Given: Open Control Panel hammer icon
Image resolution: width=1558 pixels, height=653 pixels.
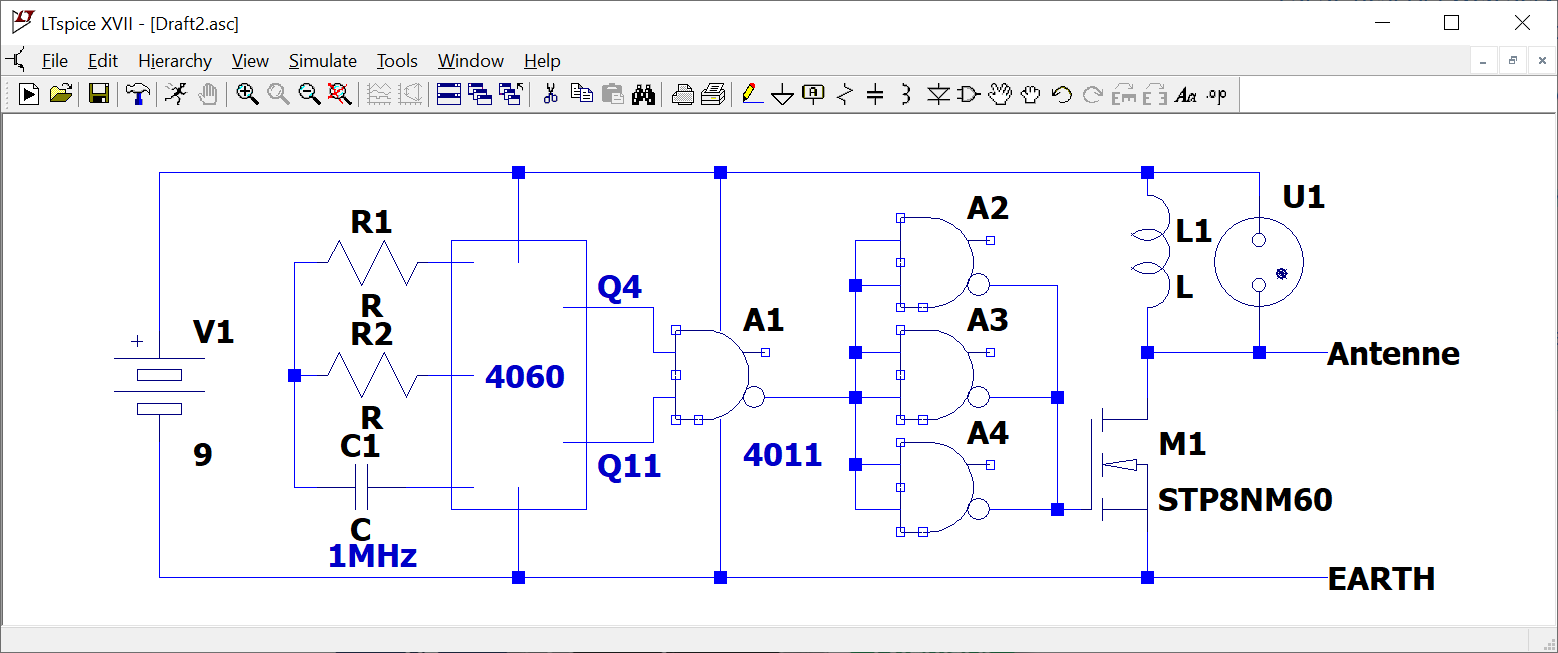Looking at the screenshot, I should click(x=138, y=94).
